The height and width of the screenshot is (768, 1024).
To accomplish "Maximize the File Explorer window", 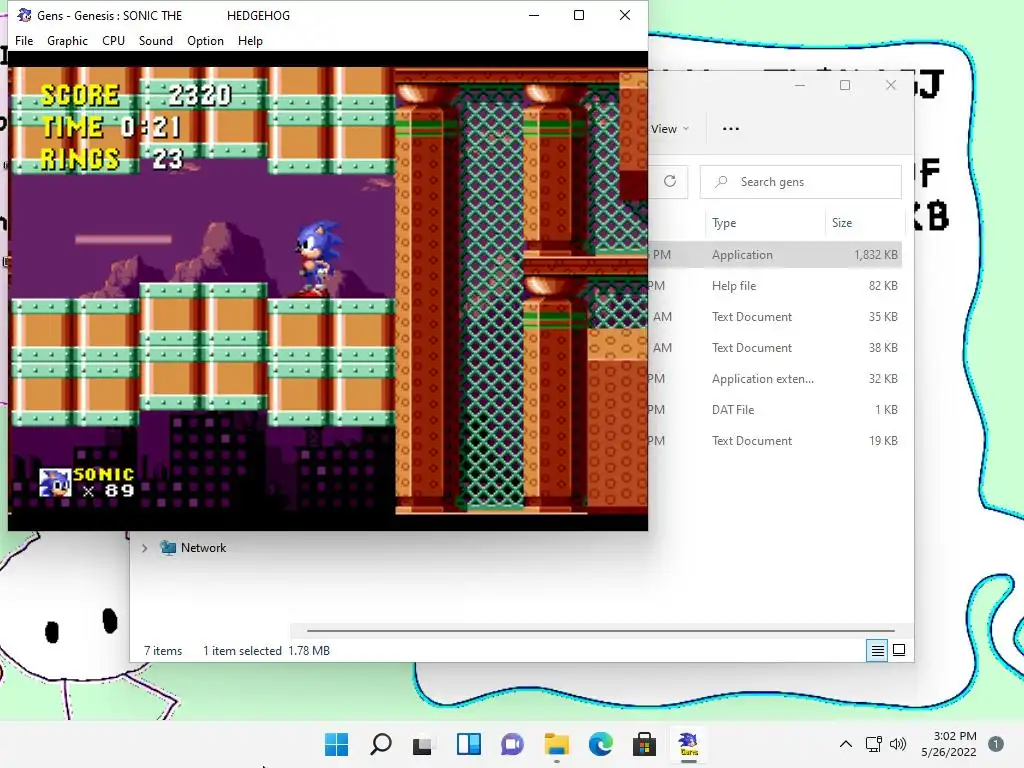I will pos(845,85).
